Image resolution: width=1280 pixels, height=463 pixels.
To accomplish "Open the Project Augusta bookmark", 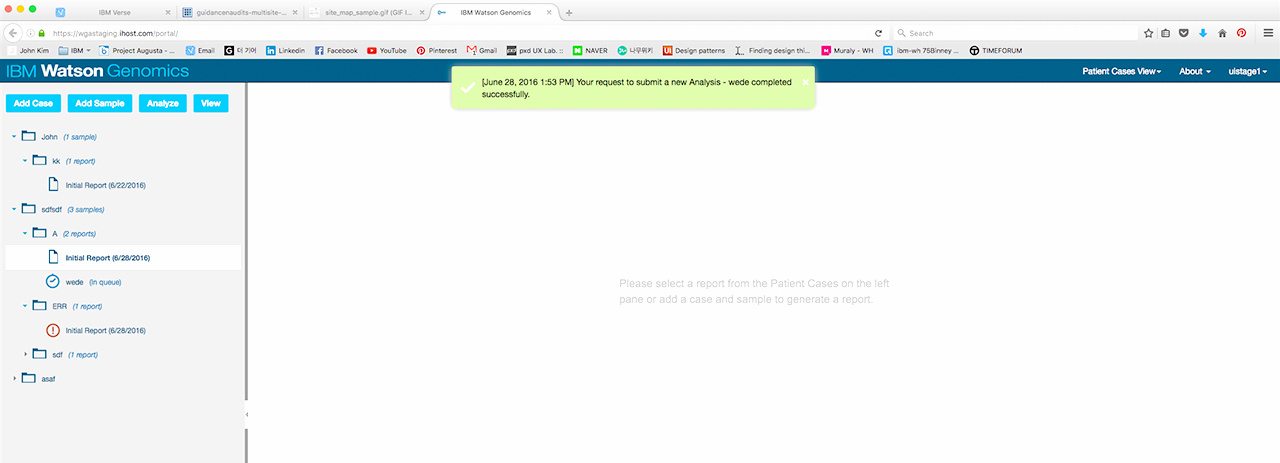I will point(136,50).
